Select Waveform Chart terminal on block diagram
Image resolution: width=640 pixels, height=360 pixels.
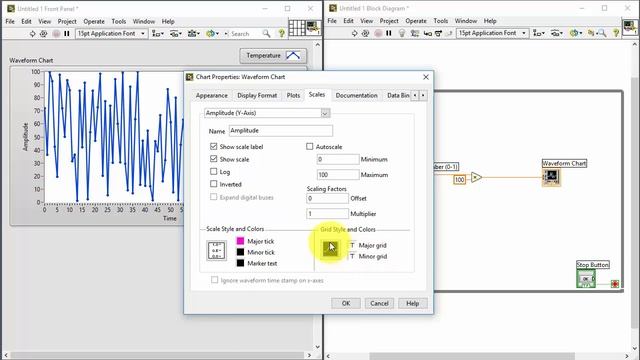coord(551,177)
